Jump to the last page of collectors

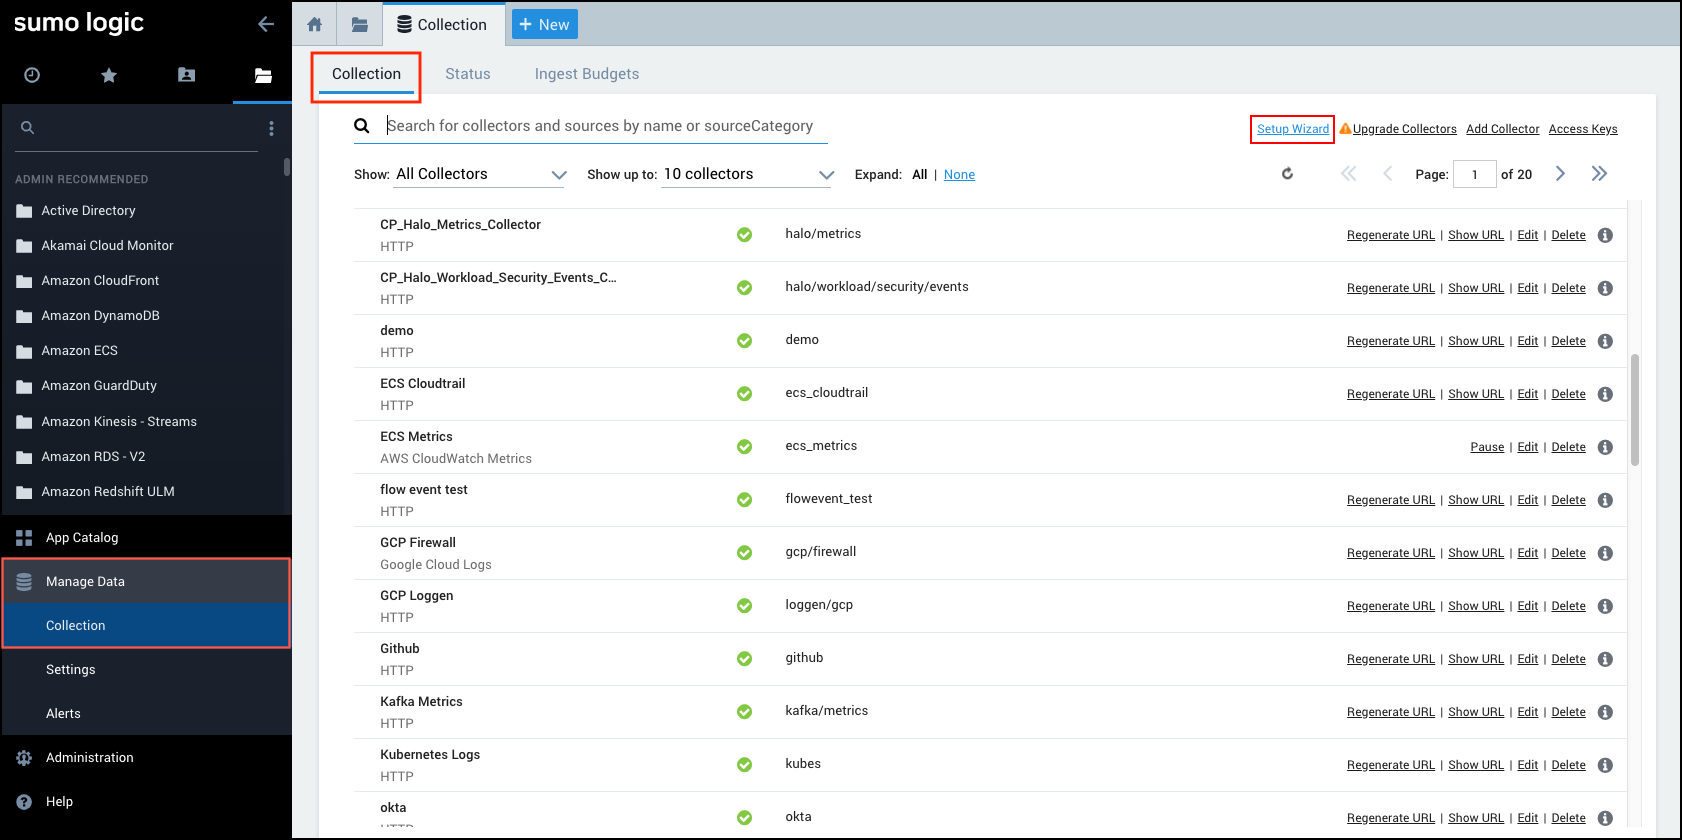[1599, 174]
